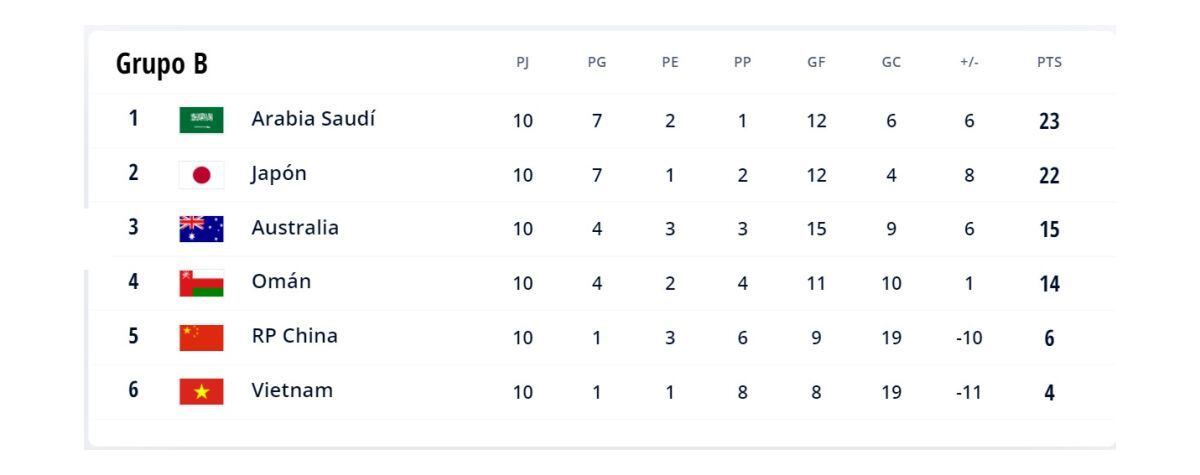1200x475 pixels.
Task: Click the PJ column header
Action: point(522,63)
